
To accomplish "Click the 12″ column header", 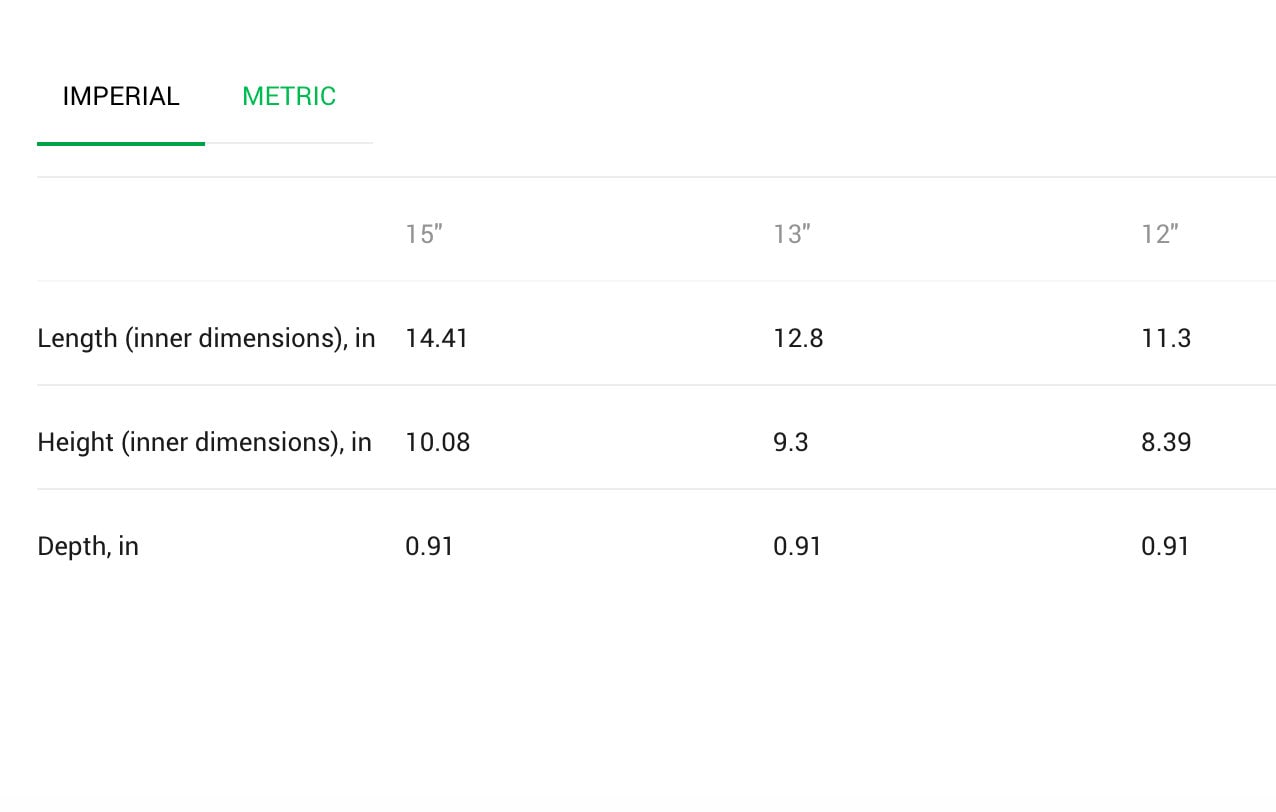I will coord(1160,234).
